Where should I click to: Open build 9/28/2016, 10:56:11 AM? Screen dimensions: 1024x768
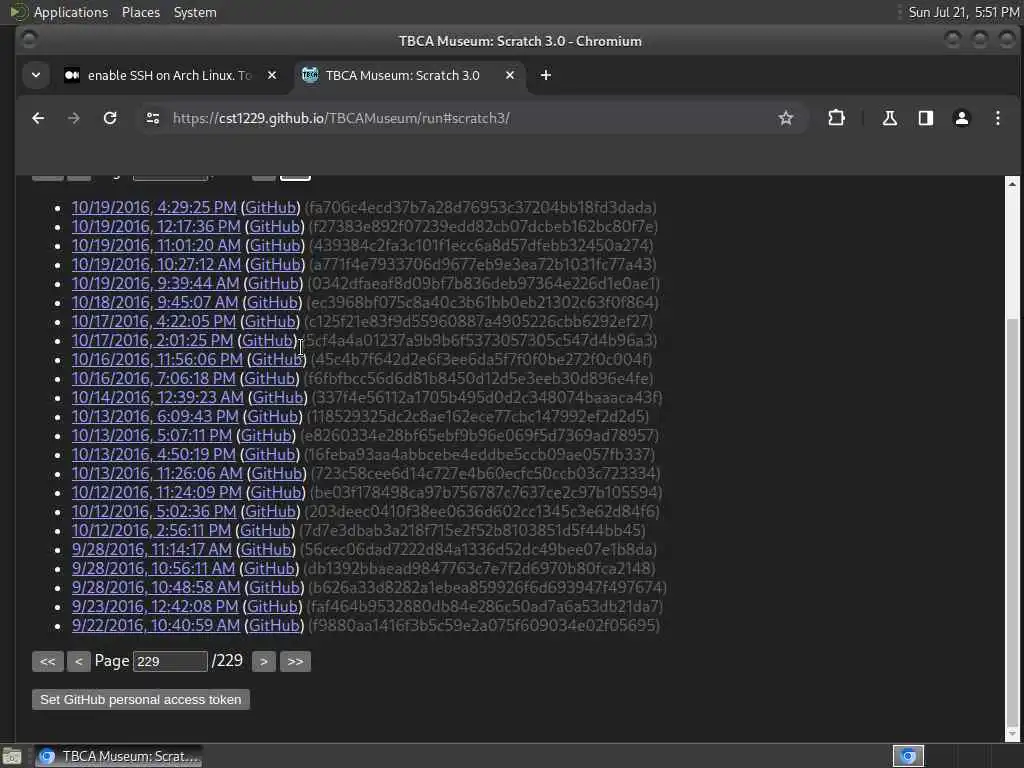tap(153, 568)
